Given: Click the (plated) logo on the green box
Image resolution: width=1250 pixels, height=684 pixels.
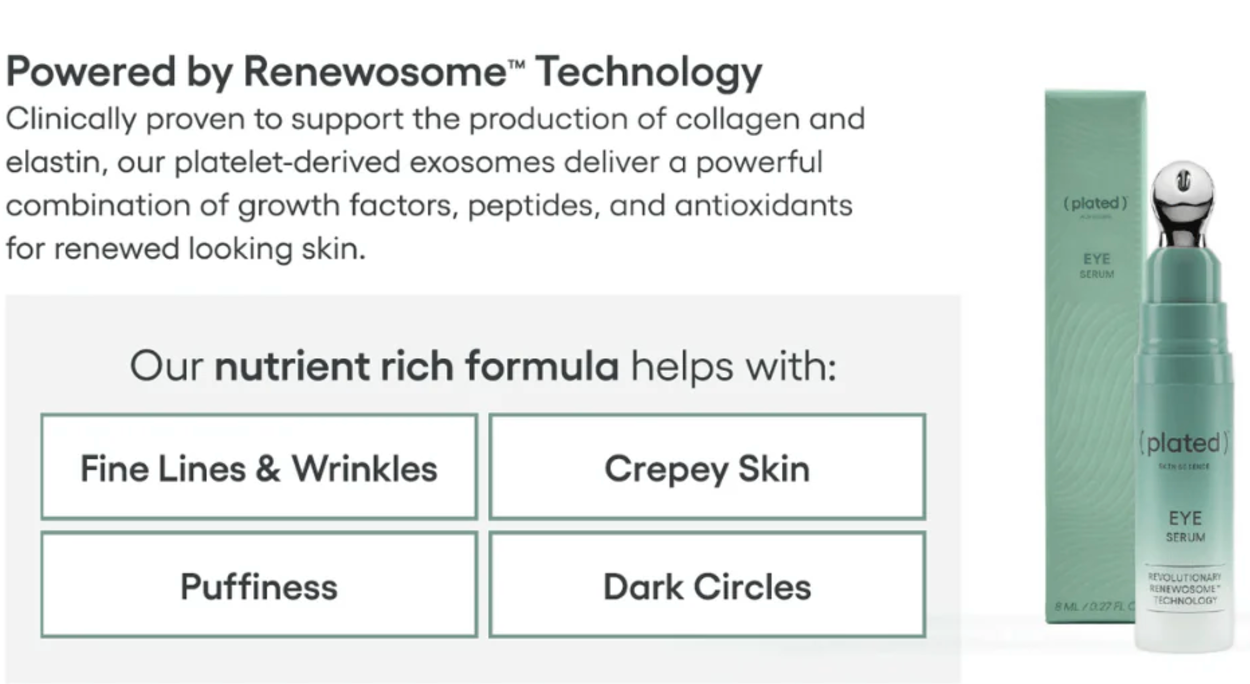Looking at the screenshot, I should (x=1096, y=204).
